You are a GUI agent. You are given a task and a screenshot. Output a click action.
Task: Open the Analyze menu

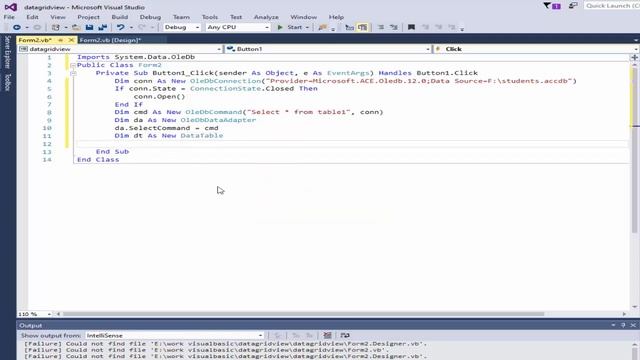(x=266, y=17)
